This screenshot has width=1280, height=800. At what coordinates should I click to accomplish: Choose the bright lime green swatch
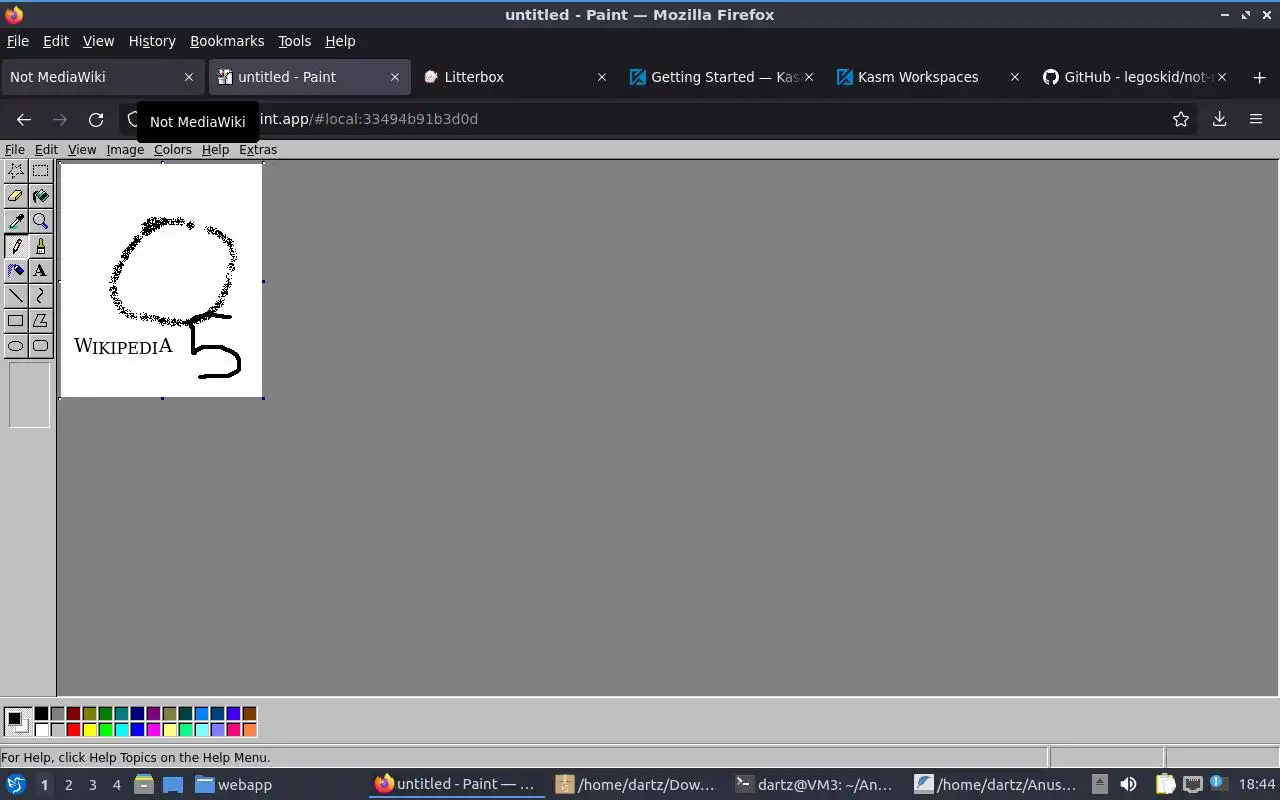(105, 730)
